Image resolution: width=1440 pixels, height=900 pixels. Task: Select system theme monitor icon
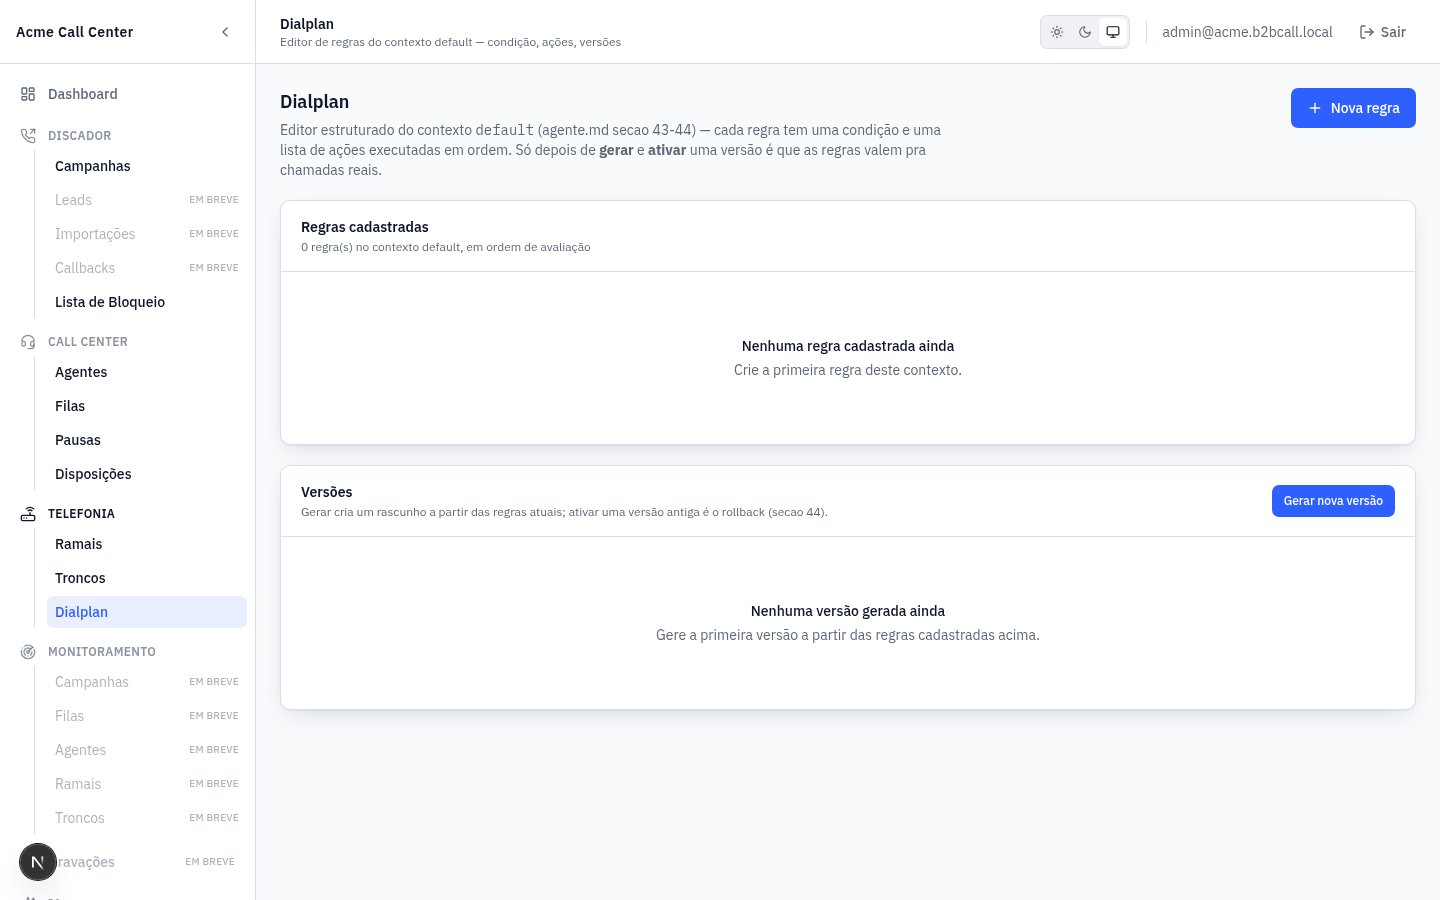[x=1113, y=32]
